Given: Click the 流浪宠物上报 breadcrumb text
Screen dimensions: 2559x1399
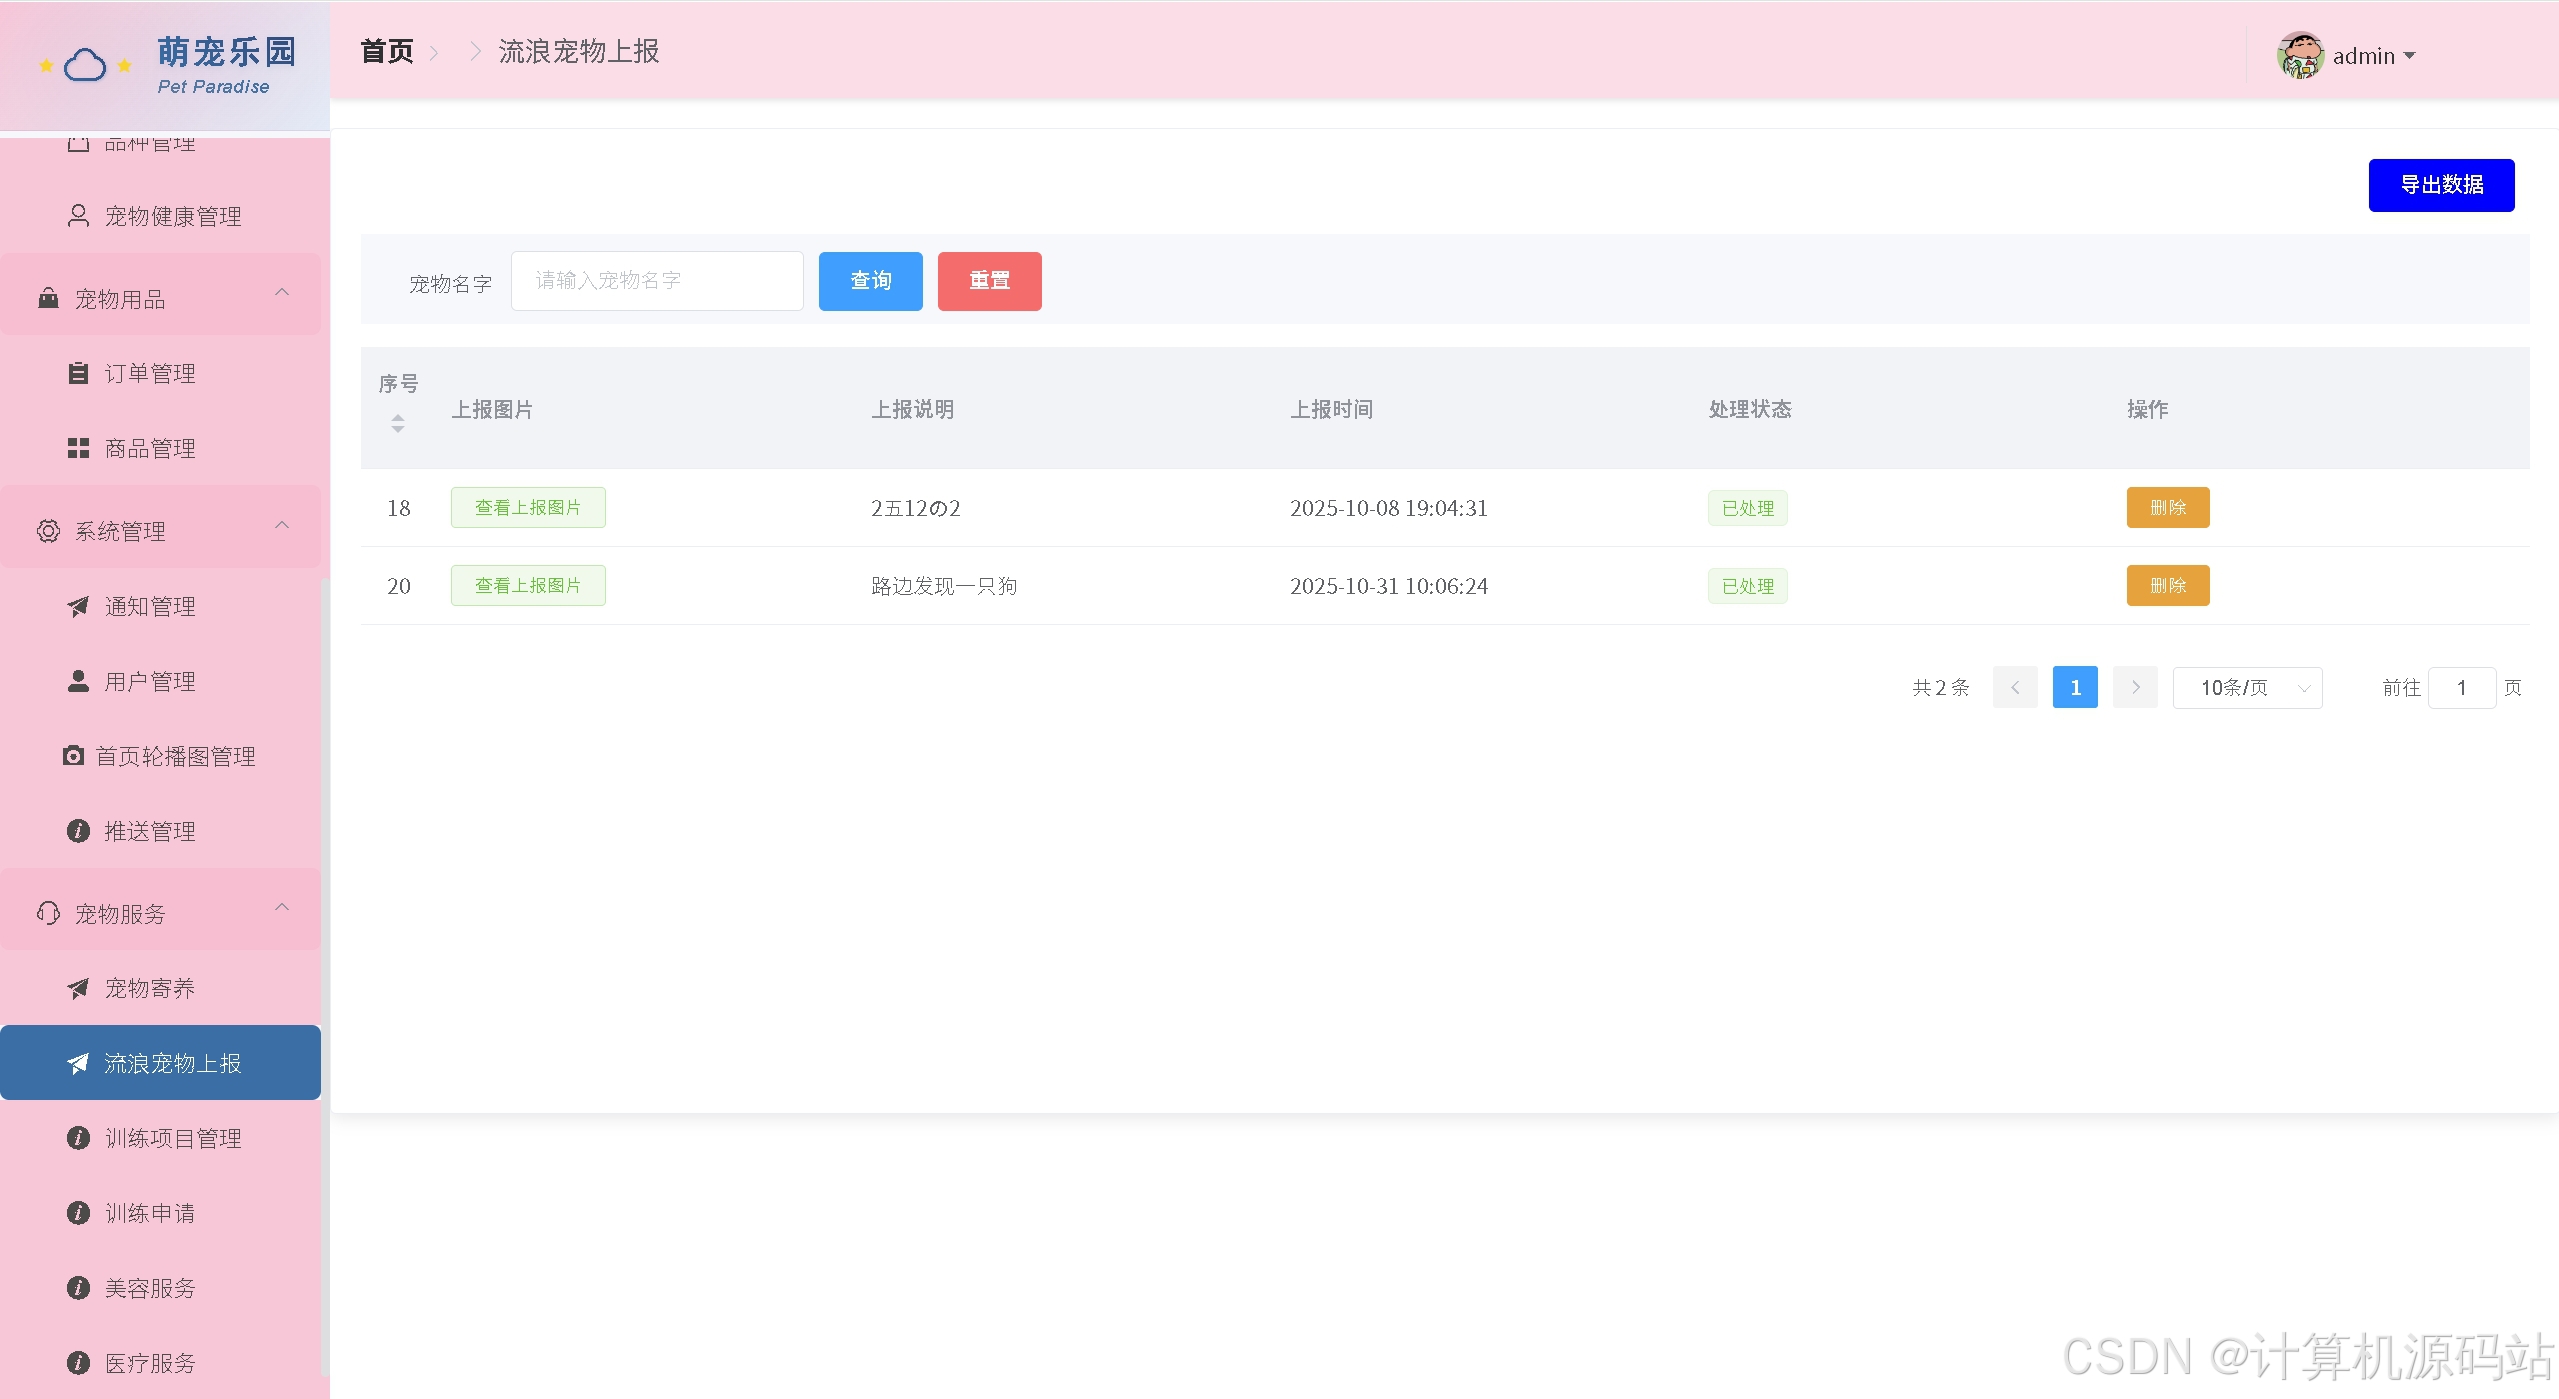Looking at the screenshot, I should click(x=578, y=51).
